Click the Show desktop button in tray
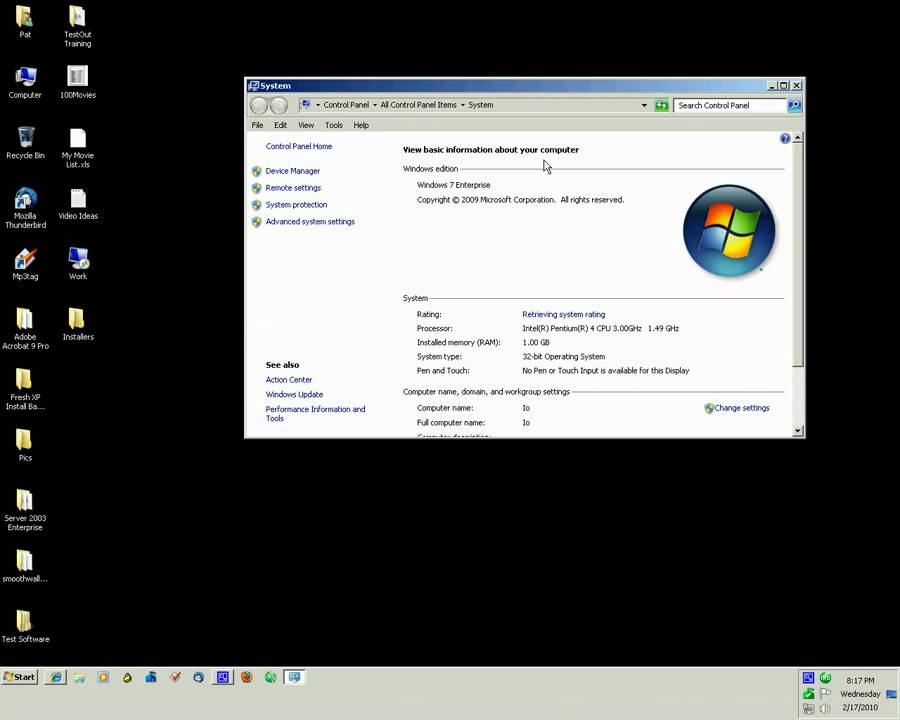 click(891, 694)
